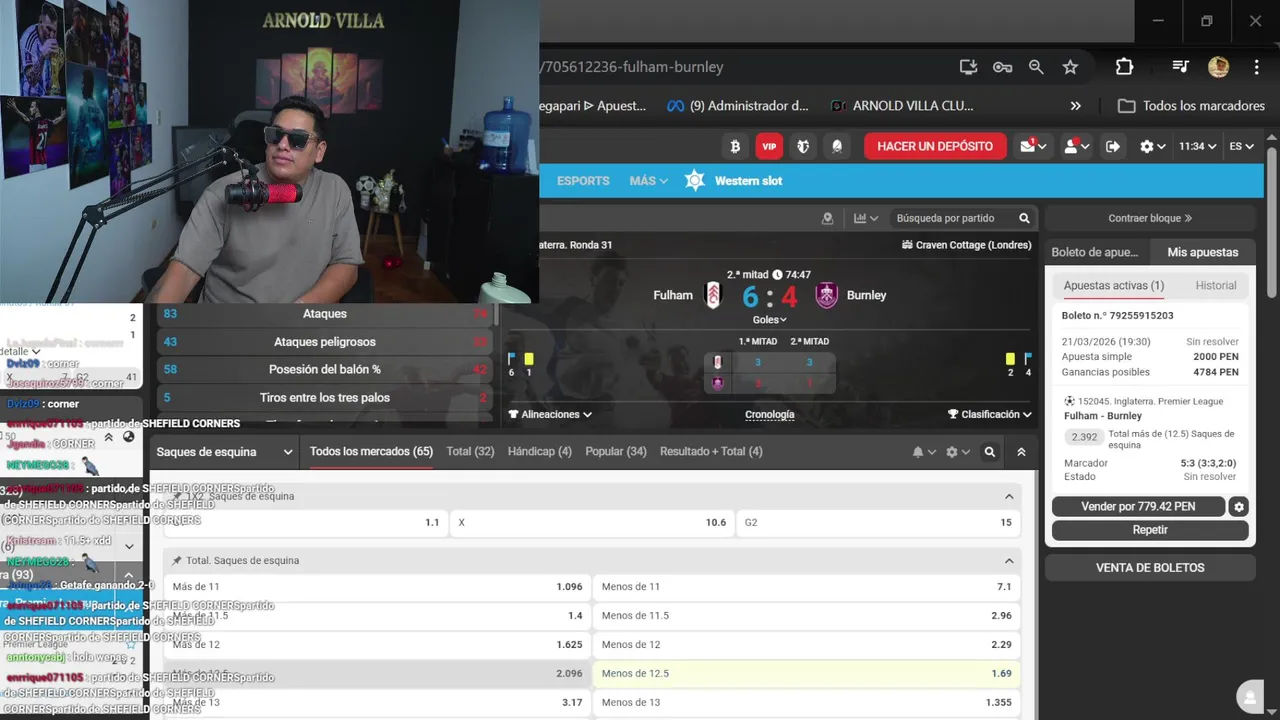Search markets with magnifier icon
Screen dimensions: 1280x720
[989, 452]
